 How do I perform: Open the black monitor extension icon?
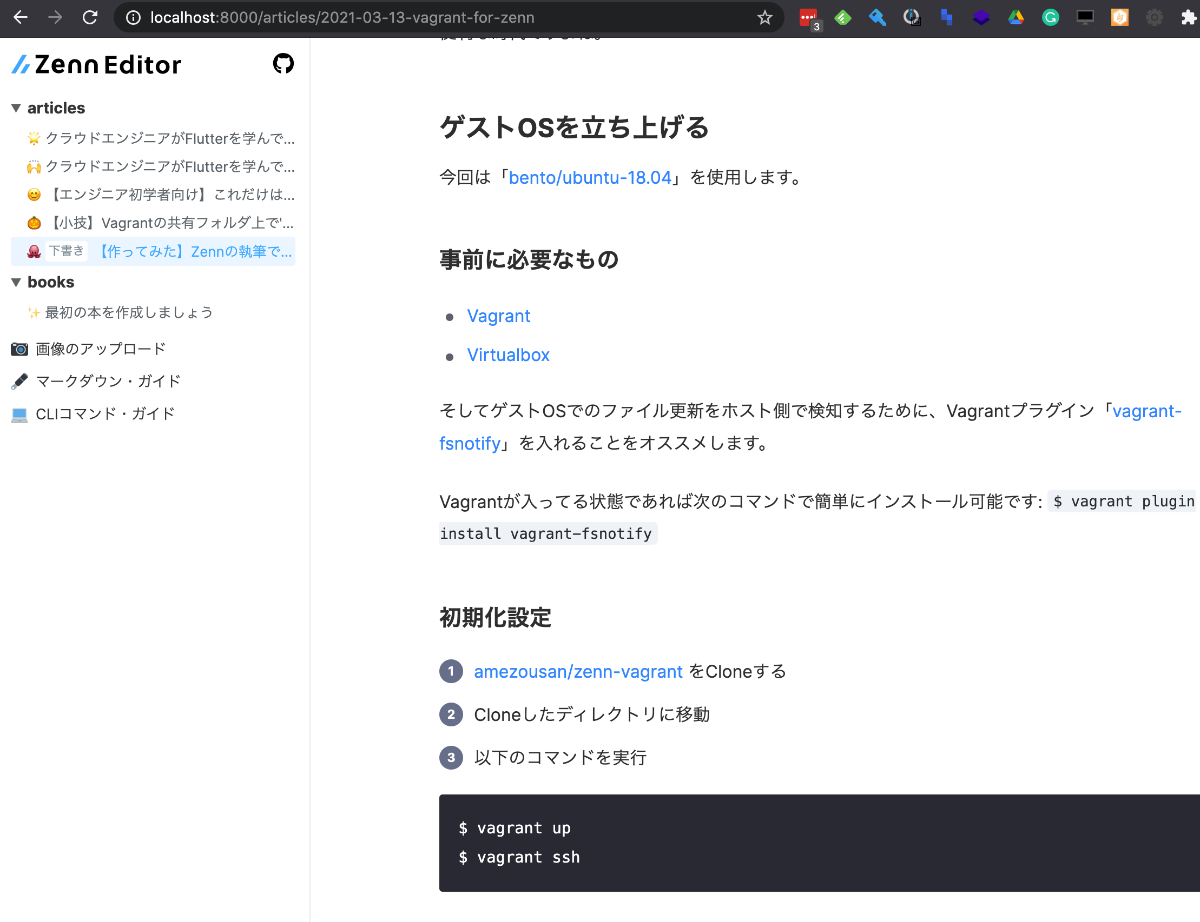[x=1085, y=17]
